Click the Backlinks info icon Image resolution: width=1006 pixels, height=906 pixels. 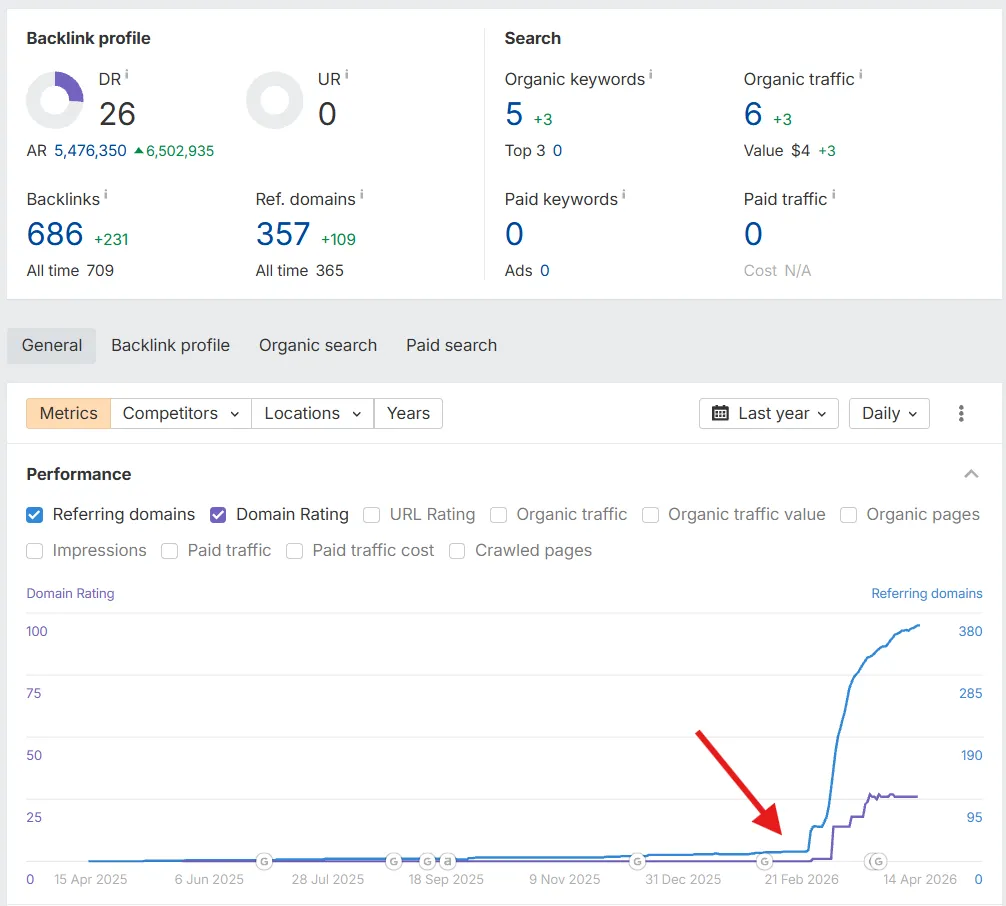106,195
